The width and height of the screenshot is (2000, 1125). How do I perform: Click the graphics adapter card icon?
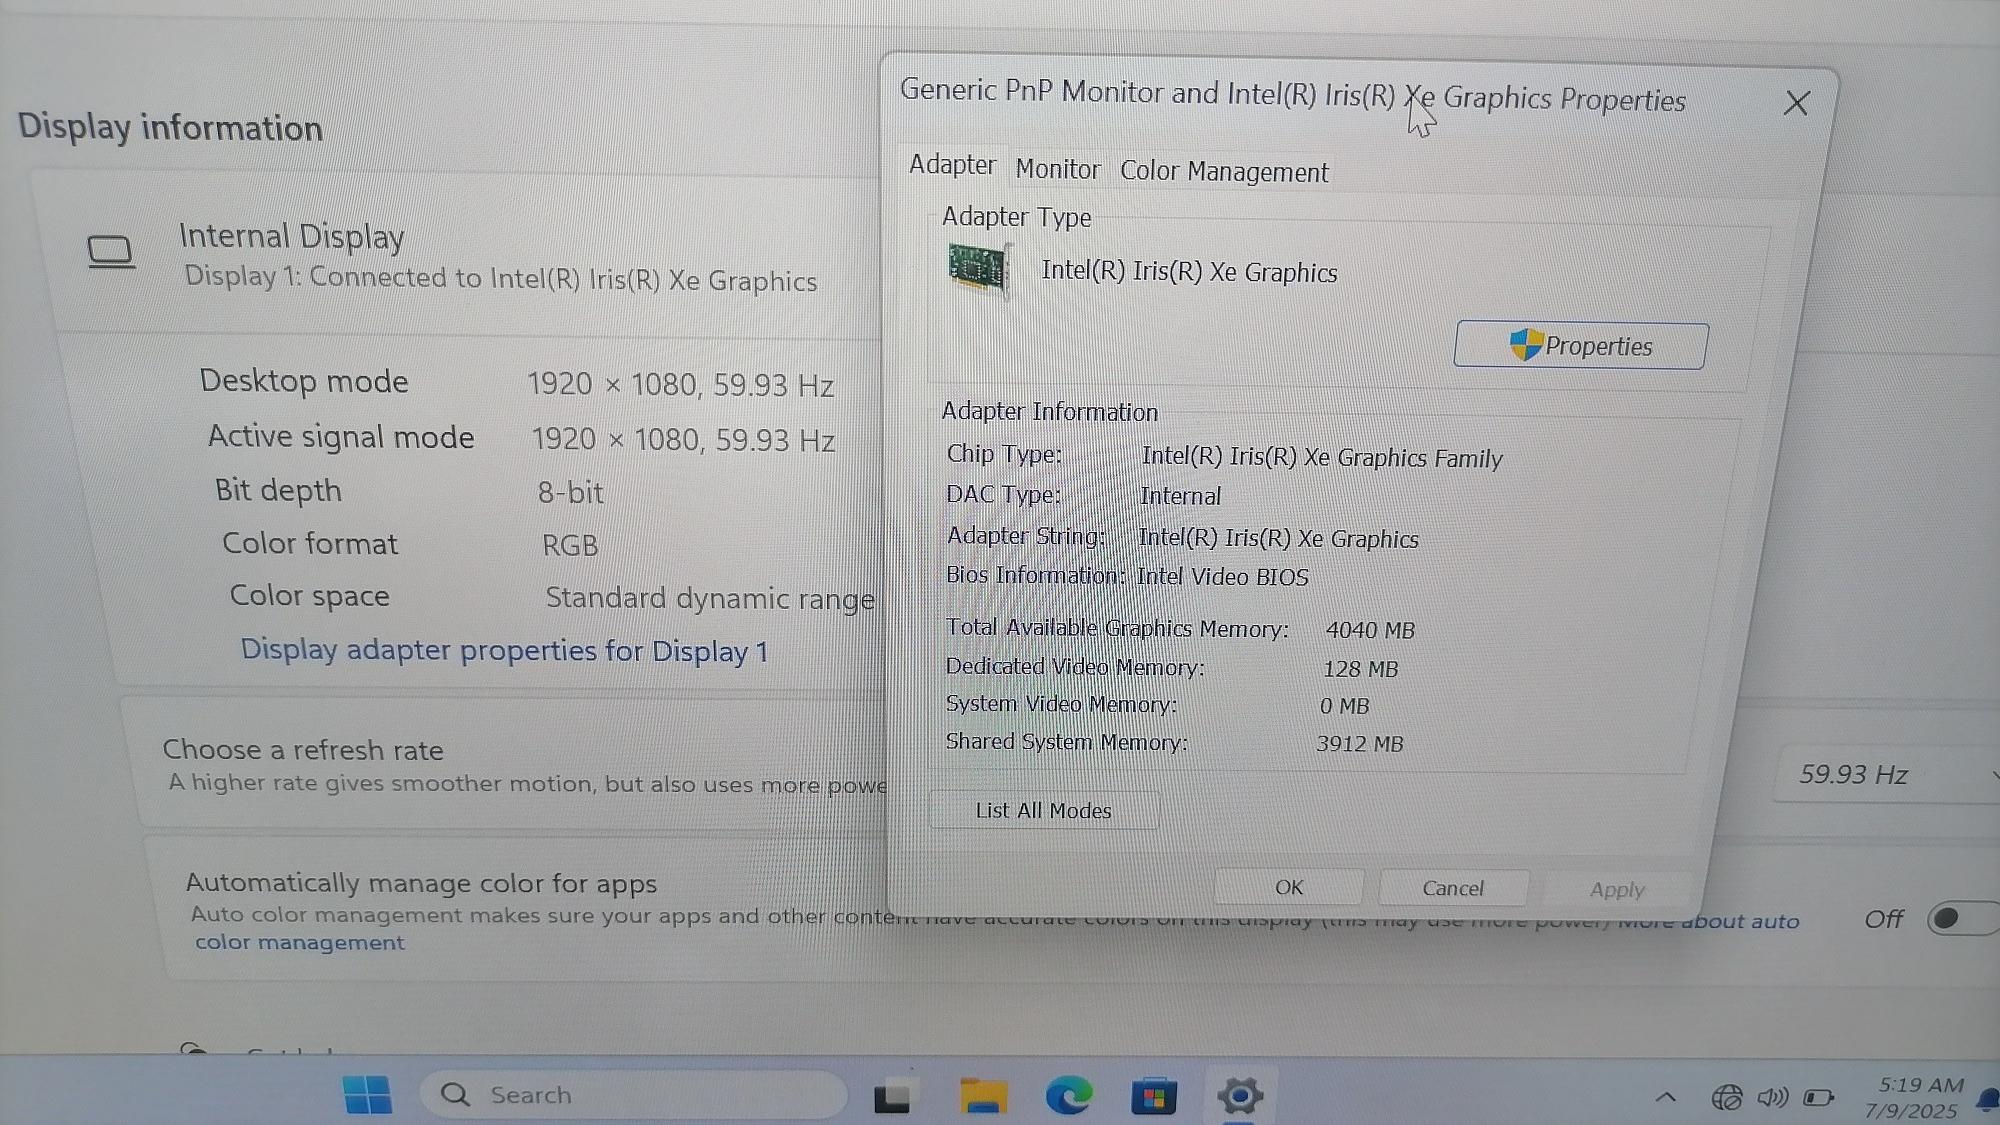coord(977,268)
